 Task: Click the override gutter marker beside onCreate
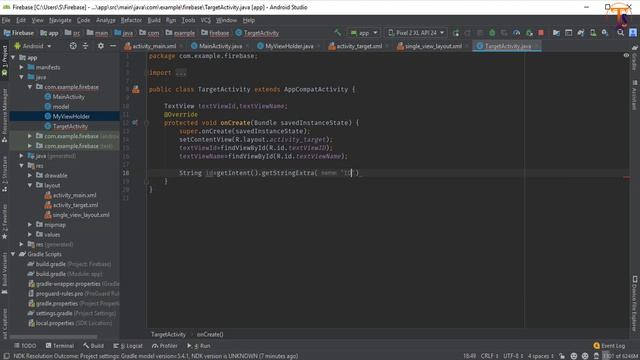pyautogui.click(x=135, y=122)
